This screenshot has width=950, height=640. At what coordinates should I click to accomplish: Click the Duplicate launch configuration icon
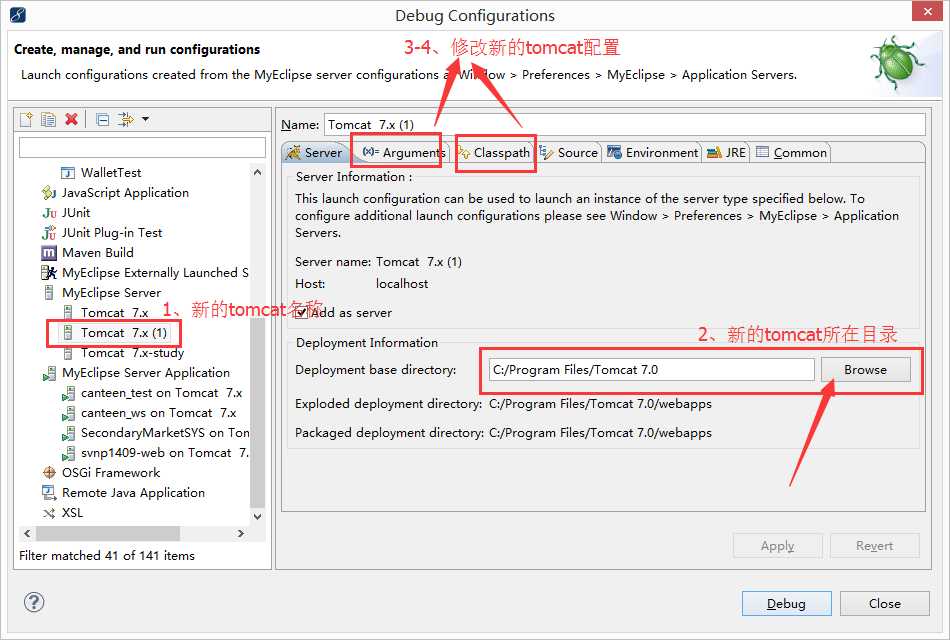click(48, 119)
